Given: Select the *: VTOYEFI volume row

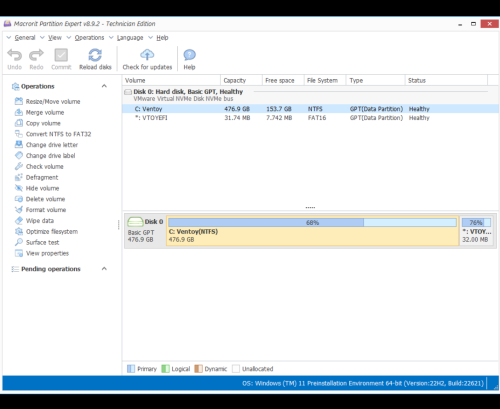Looking at the screenshot, I should point(311,118).
